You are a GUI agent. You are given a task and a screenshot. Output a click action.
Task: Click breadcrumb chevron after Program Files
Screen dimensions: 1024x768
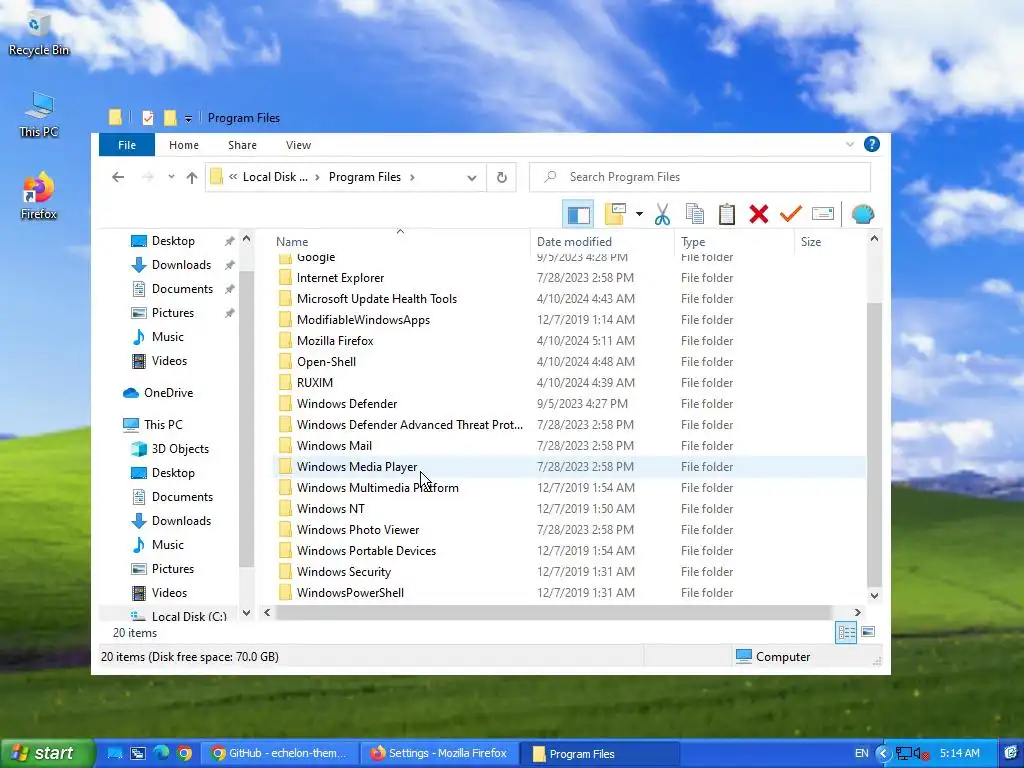tap(412, 177)
